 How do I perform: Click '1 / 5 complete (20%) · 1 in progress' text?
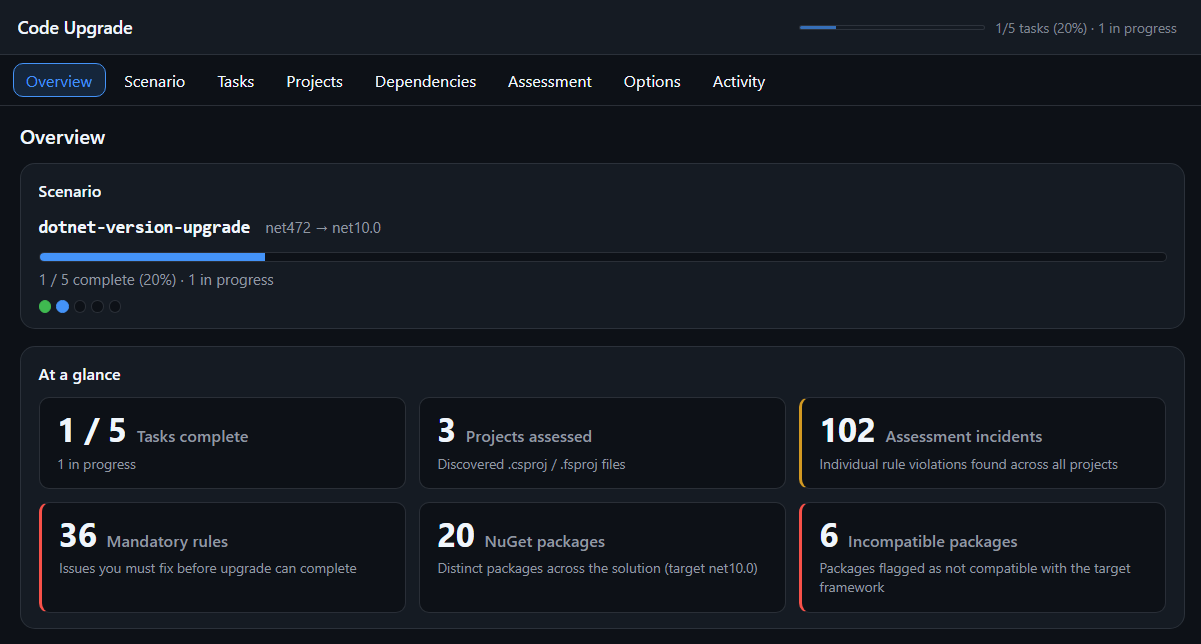pyautogui.click(x=156, y=280)
